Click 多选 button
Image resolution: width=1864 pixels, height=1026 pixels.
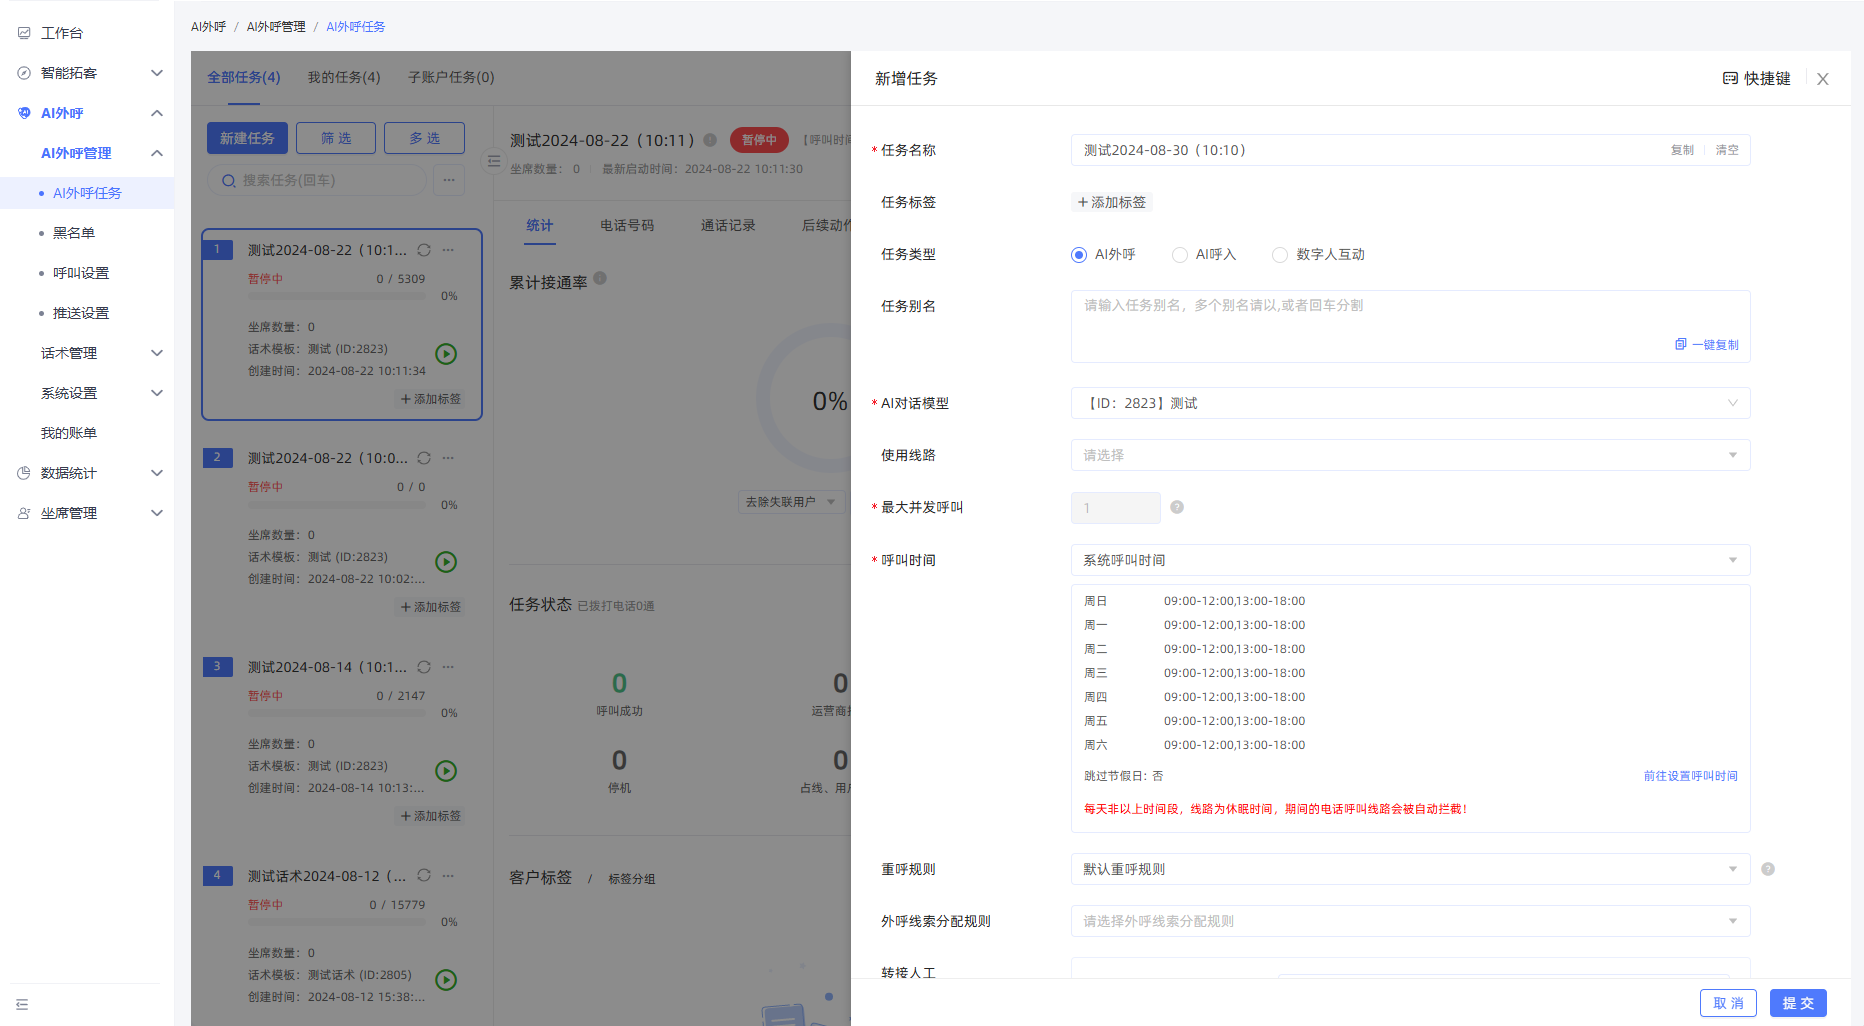pyautogui.click(x=424, y=138)
